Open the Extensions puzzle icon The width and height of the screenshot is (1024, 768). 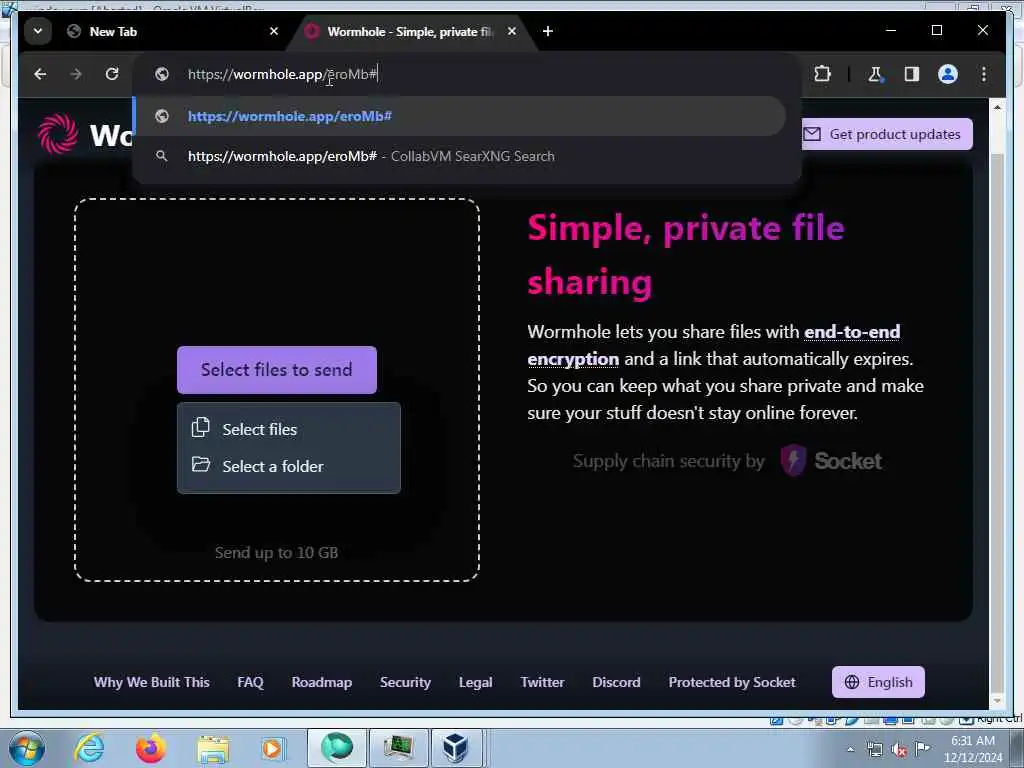click(x=822, y=74)
